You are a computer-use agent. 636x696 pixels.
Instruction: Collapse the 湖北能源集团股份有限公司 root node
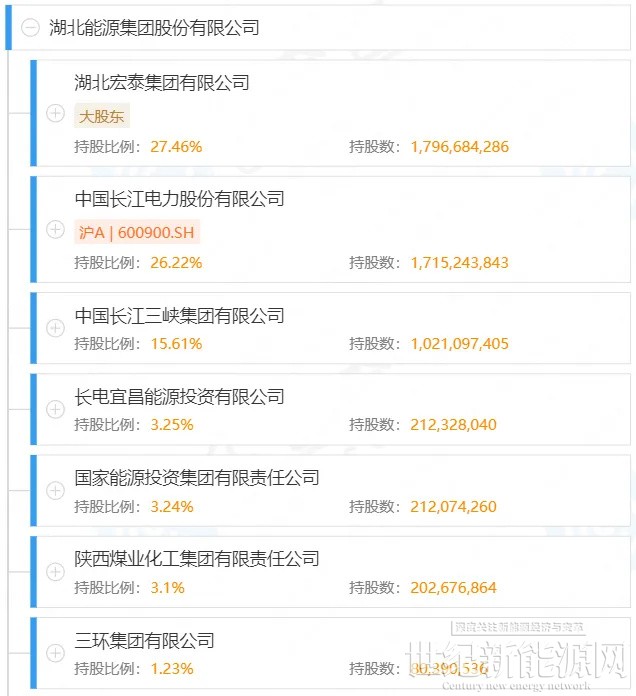31,28
